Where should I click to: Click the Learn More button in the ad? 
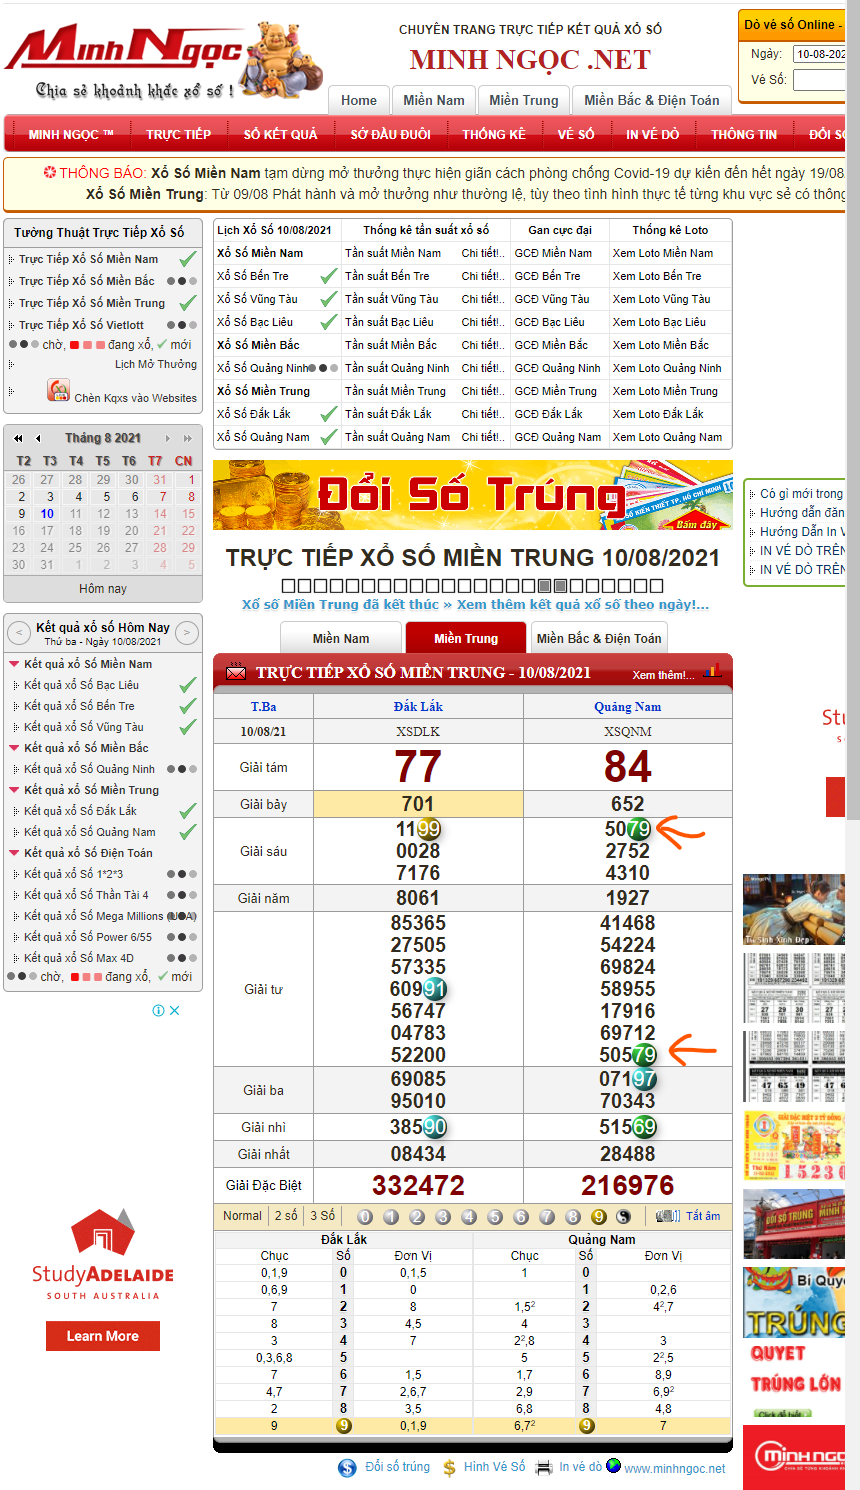point(103,1336)
